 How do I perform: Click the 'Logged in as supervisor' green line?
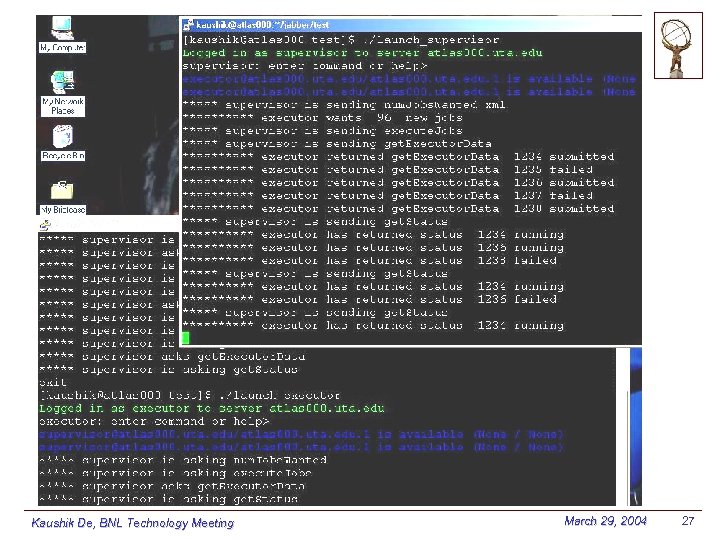(362, 53)
